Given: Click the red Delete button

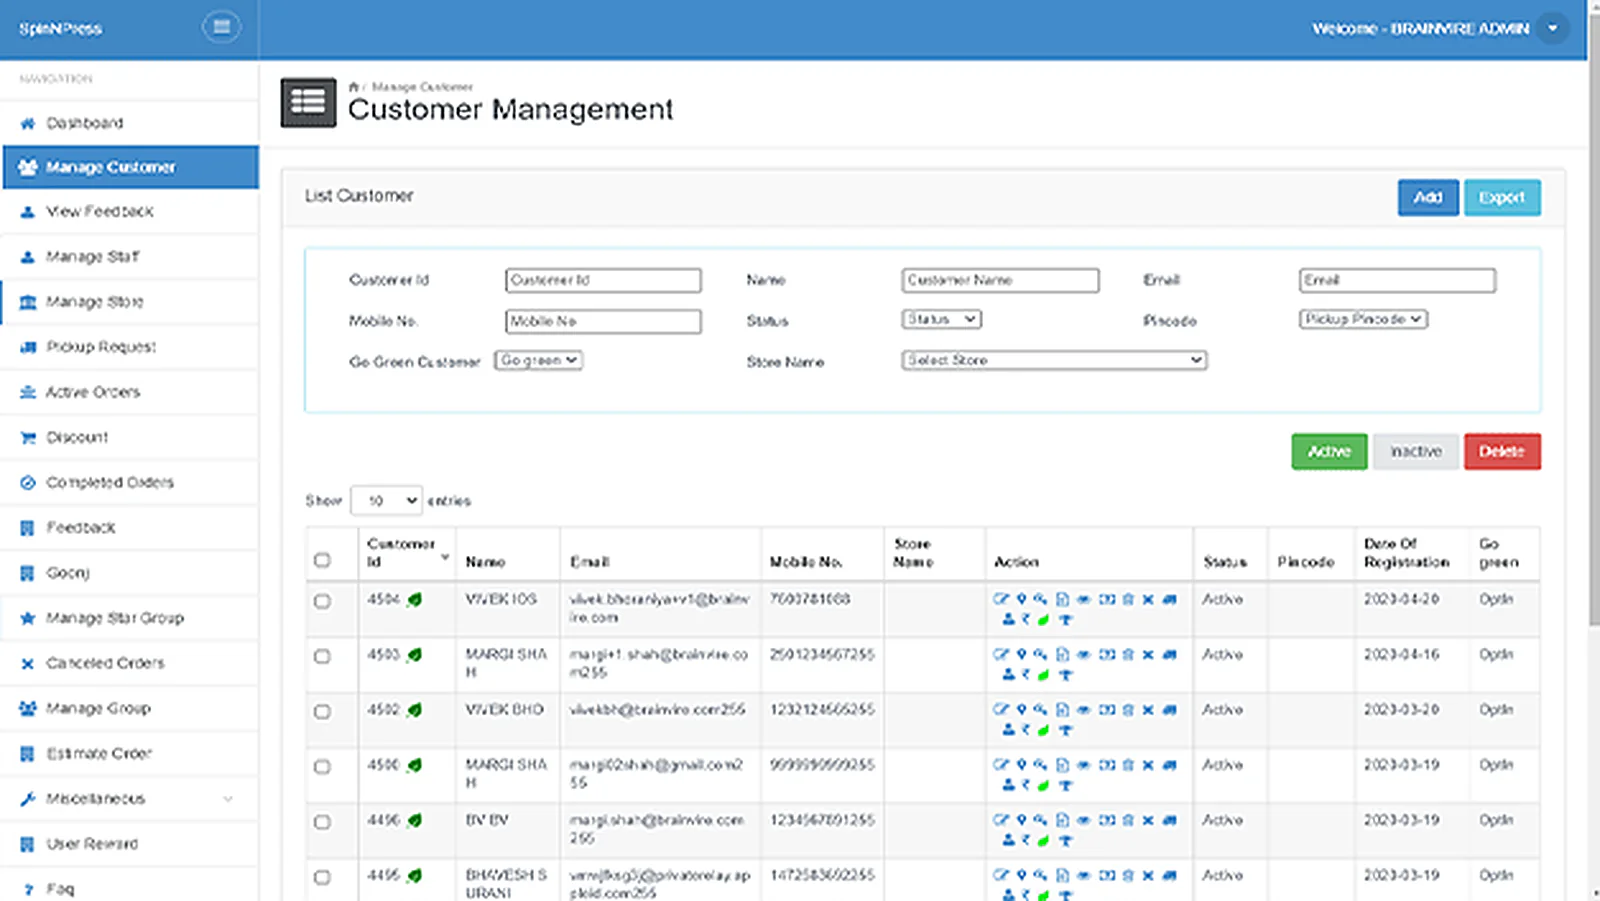Looking at the screenshot, I should pos(1502,451).
